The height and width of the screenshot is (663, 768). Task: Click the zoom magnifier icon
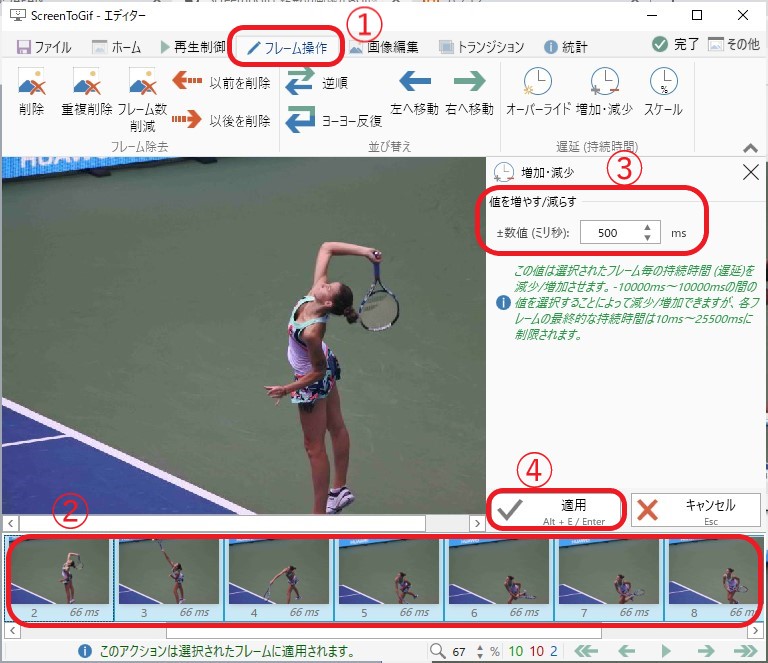437,651
